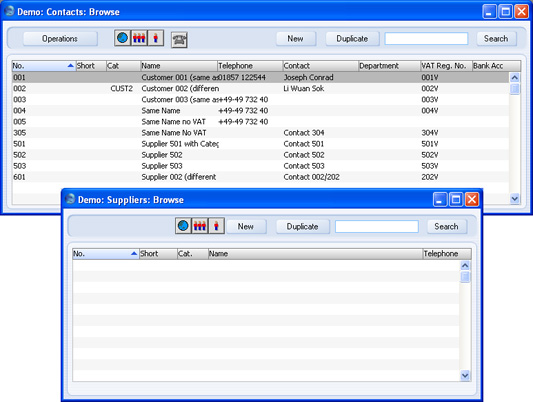Select row Supplier 502 in Contacts list
The image size is (533, 402).
tap(260, 155)
